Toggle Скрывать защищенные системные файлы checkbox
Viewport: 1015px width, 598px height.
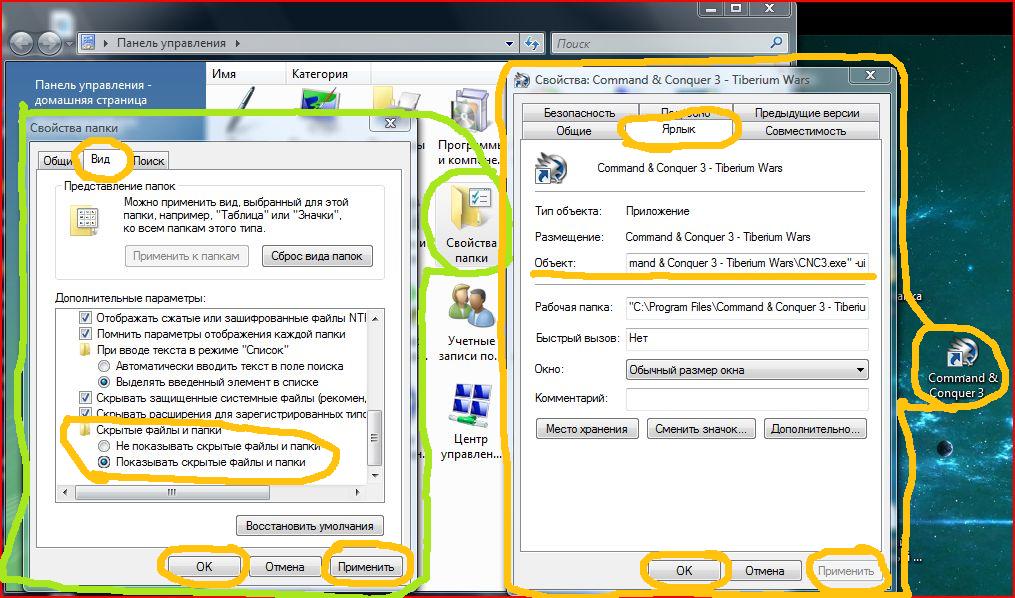click(85, 397)
